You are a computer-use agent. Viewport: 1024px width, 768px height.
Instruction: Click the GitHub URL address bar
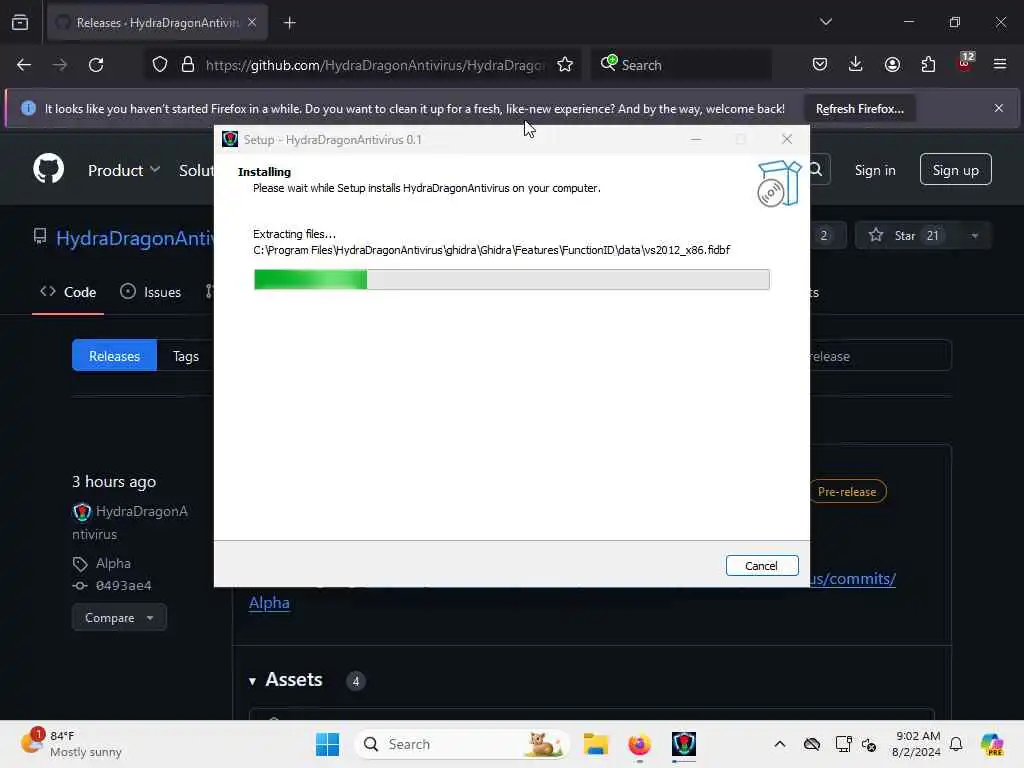pos(374,65)
